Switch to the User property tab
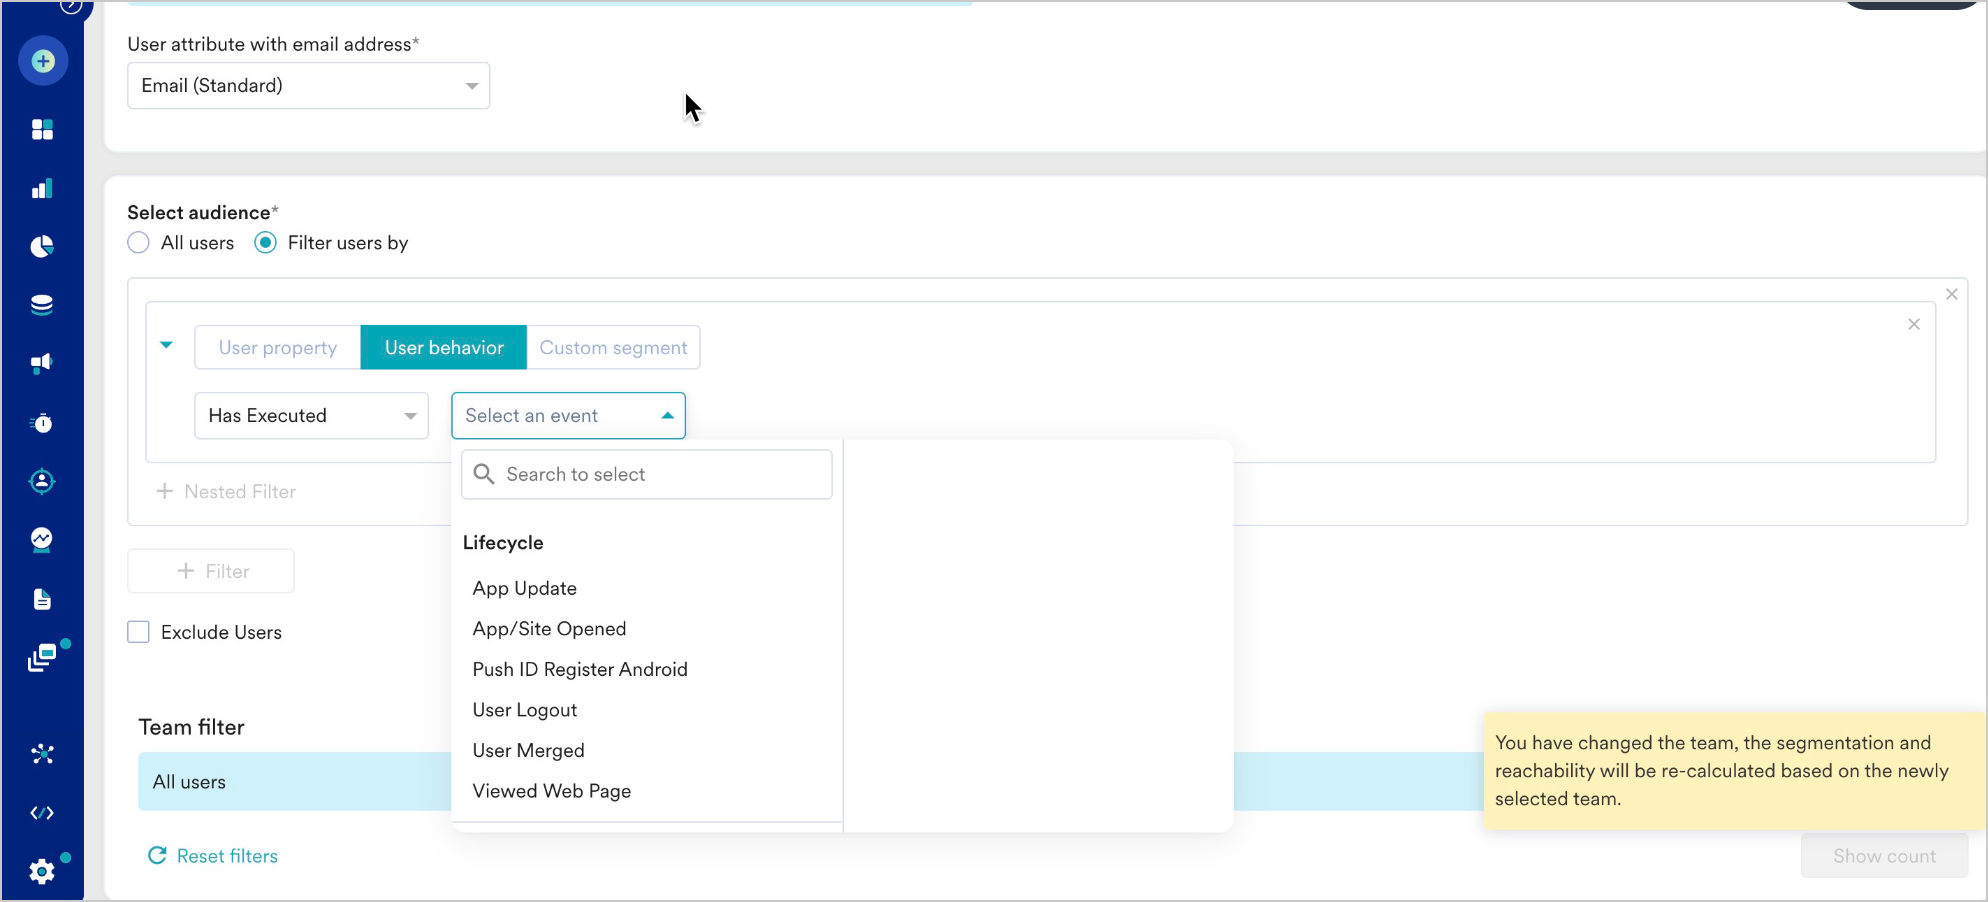Screen dimensions: 1988x902 pyautogui.click(x=278, y=348)
